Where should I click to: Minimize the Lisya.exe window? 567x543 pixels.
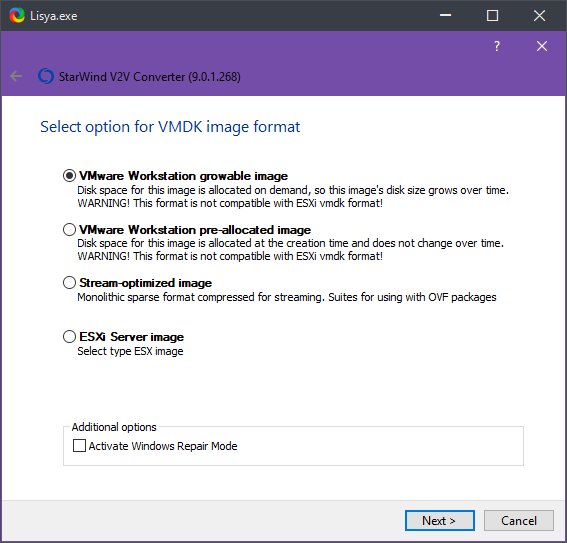click(x=446, y=16)
